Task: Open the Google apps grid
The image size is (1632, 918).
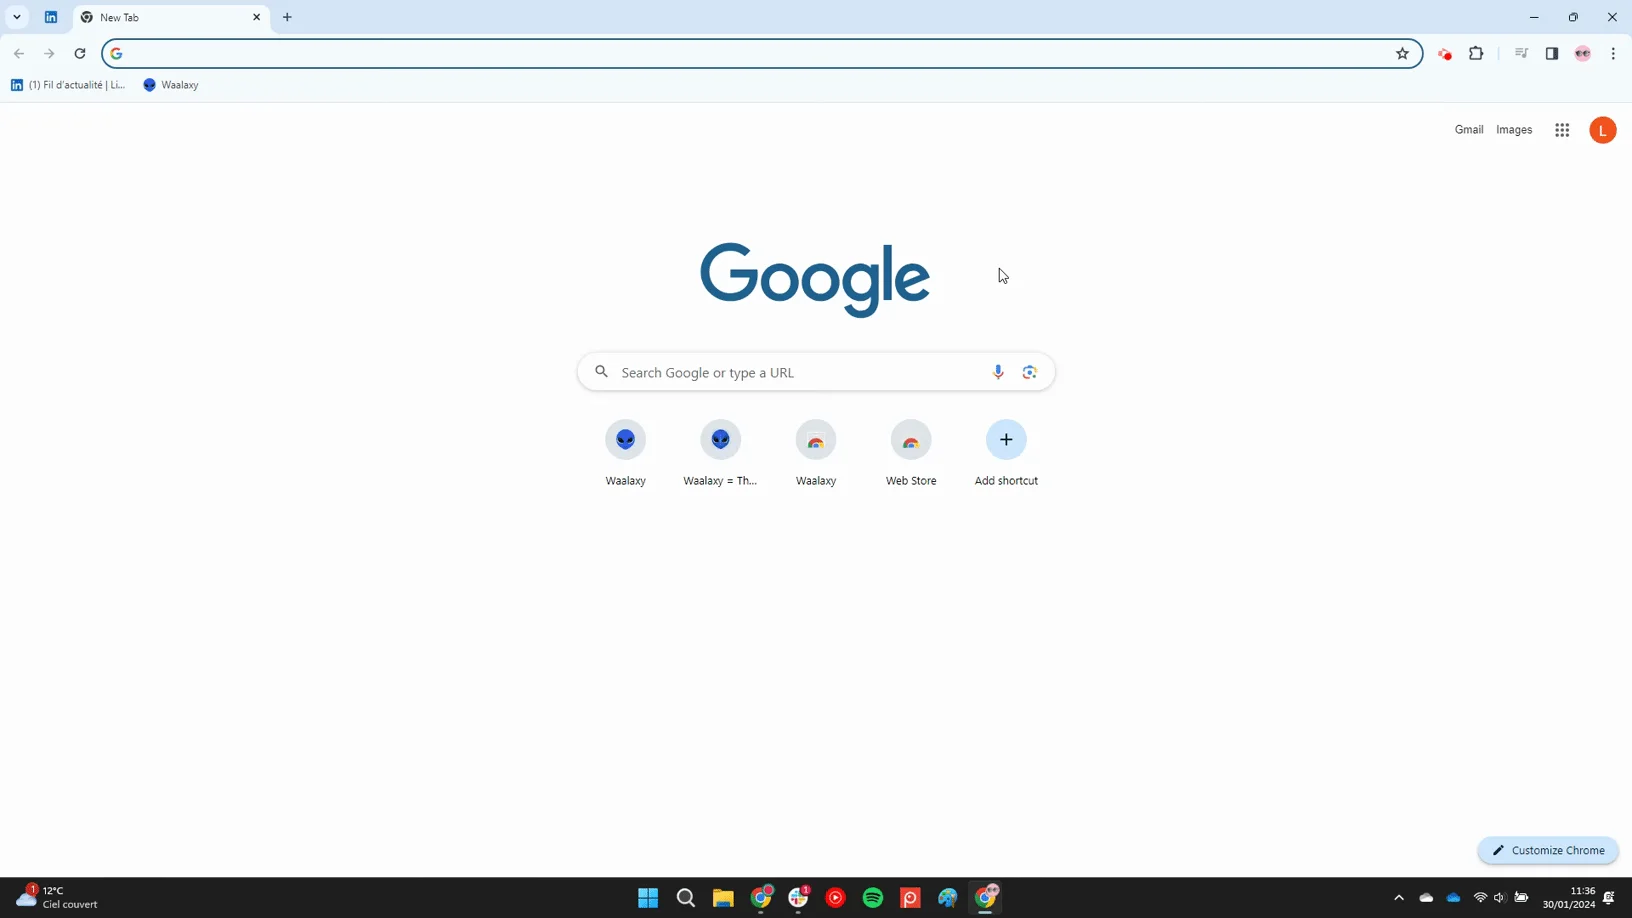Action: [x=1562, y=130]
